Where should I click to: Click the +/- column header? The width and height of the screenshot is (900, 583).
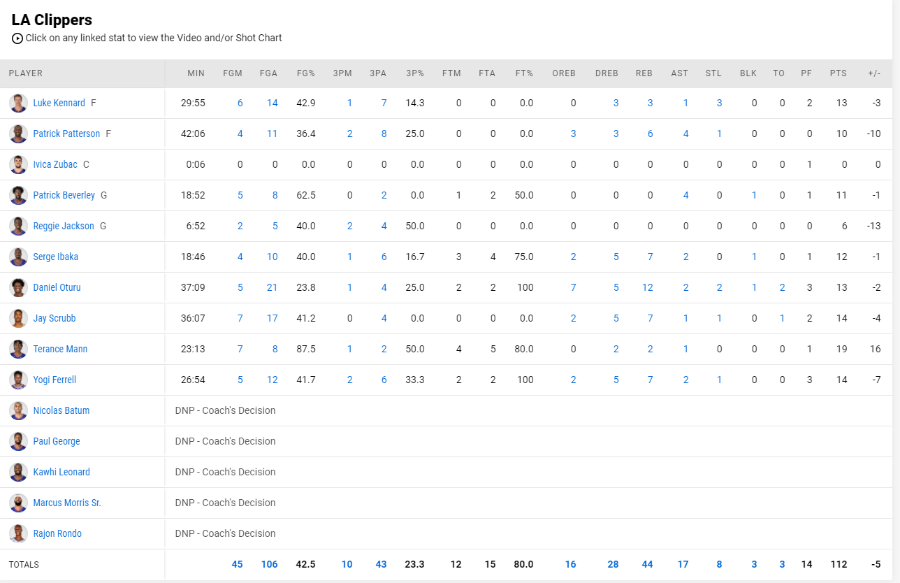click(874, 73)
